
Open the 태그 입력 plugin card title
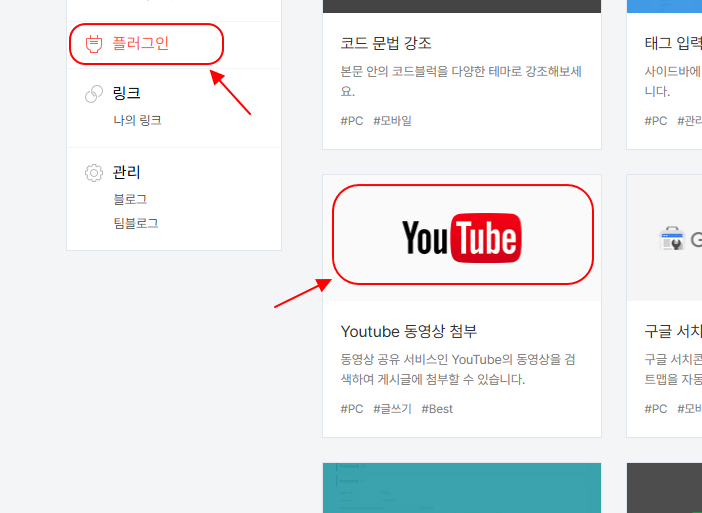(673, 43)
